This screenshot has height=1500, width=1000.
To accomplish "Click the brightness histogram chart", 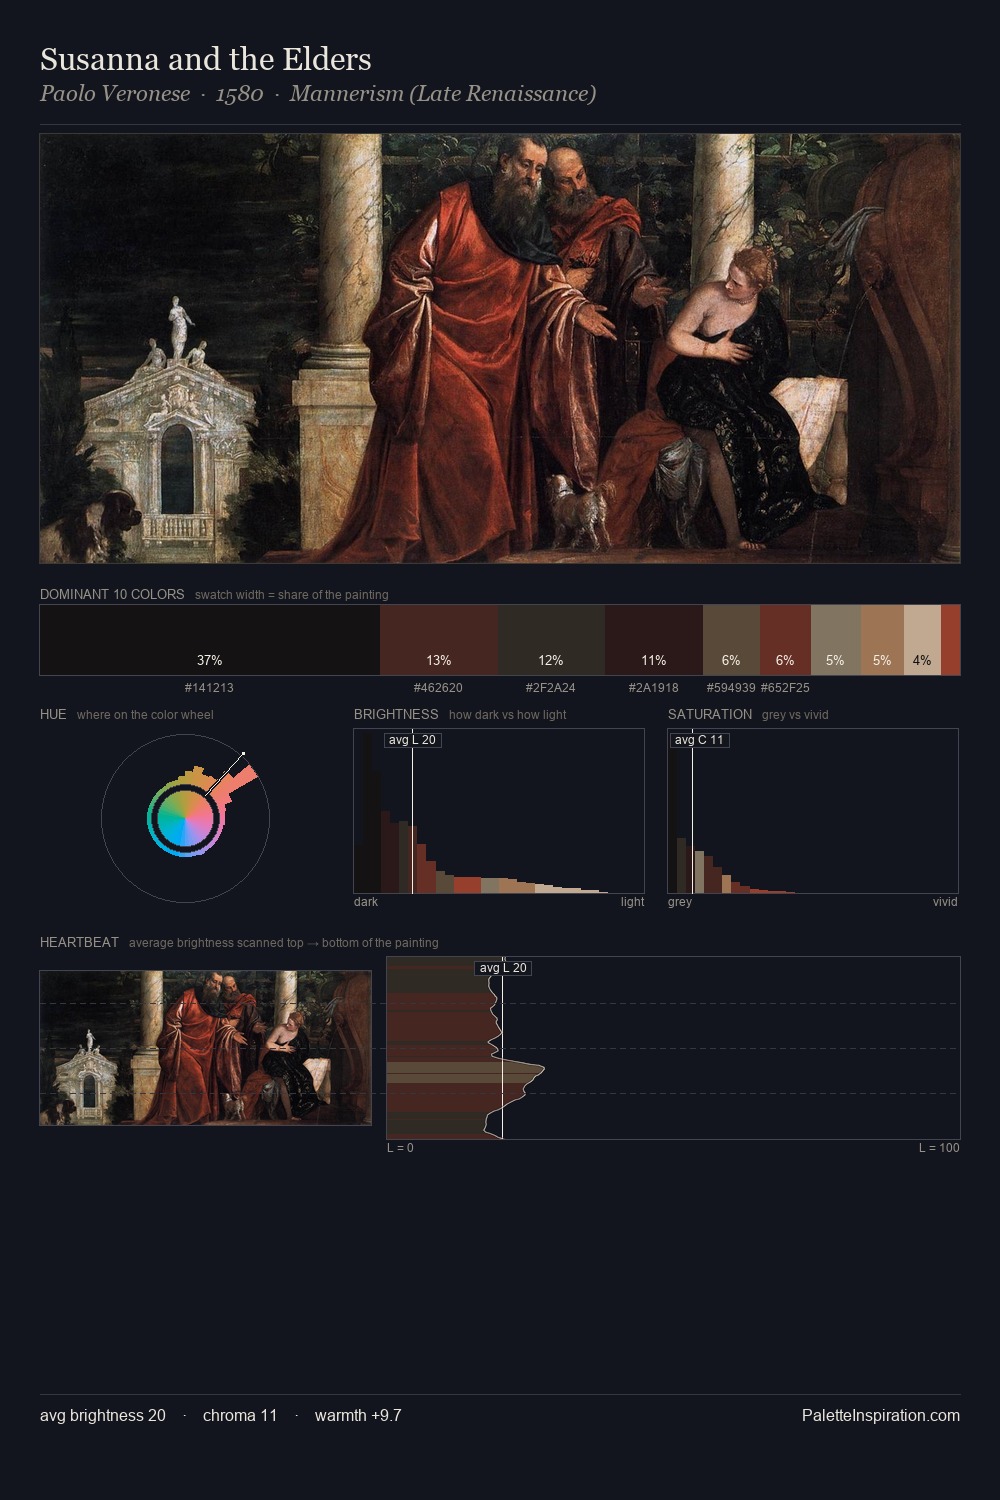I will (499, 811).
